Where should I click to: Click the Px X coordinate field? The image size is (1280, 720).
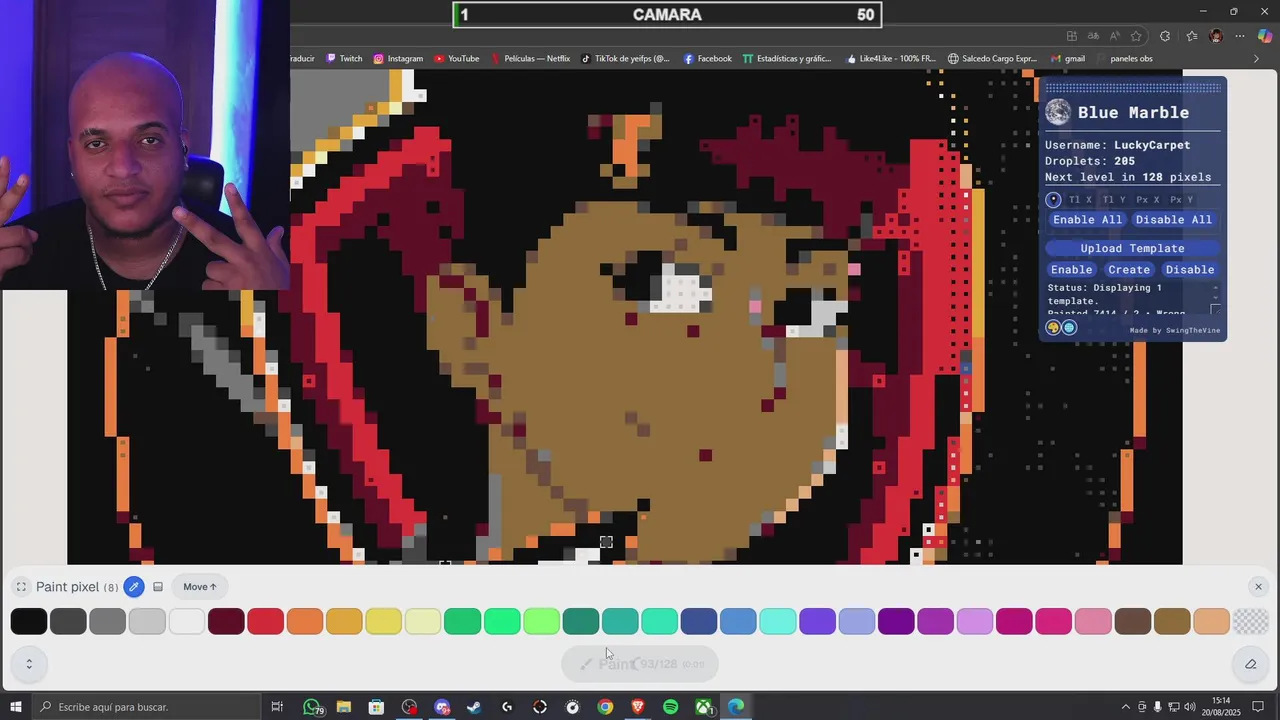coord(1148,200)
